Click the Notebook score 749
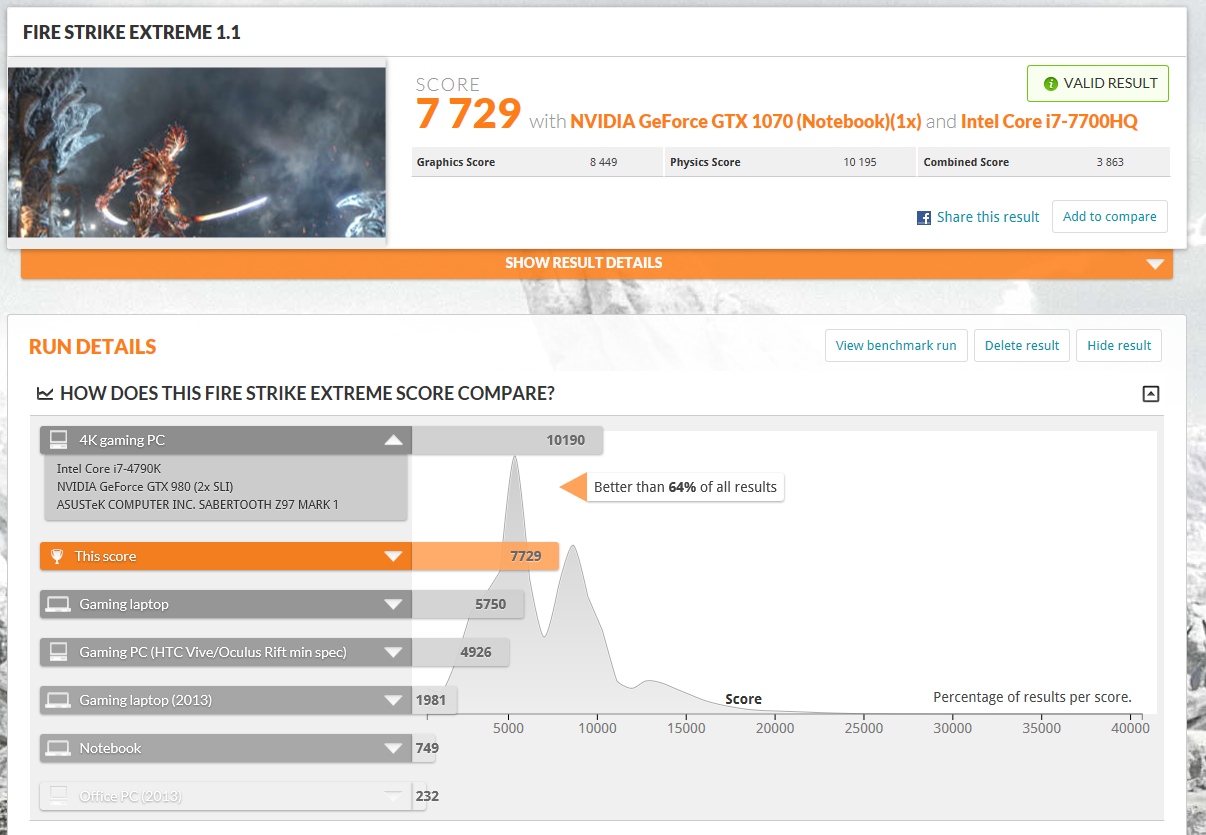This screenshot has height=835, width=1206. [x=427, y=748]
